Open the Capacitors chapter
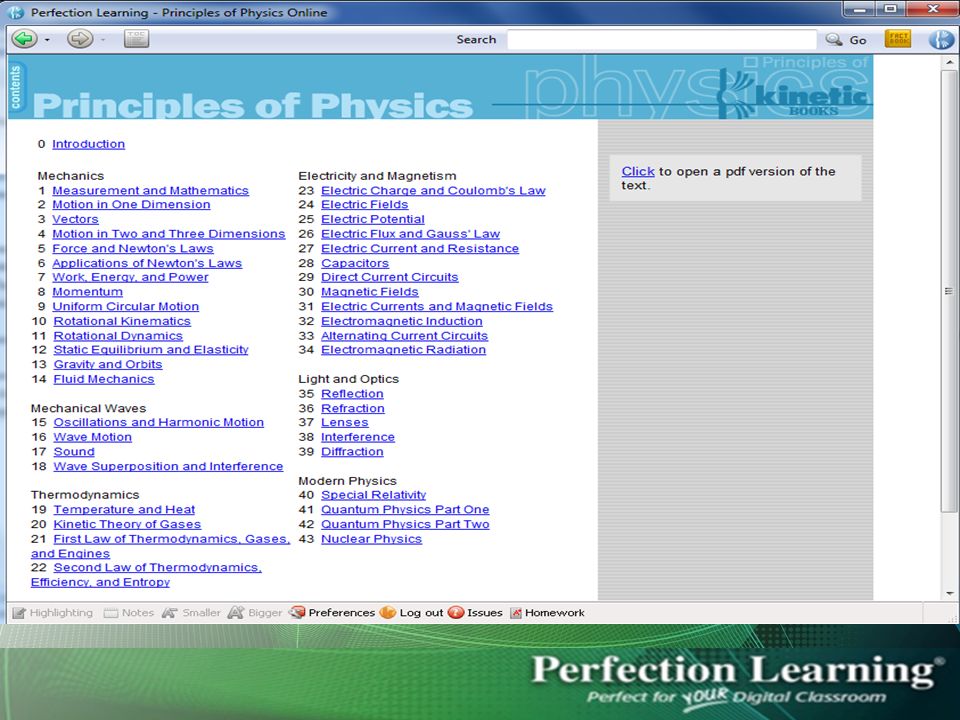Screen dimensions: 960x720 355,263
